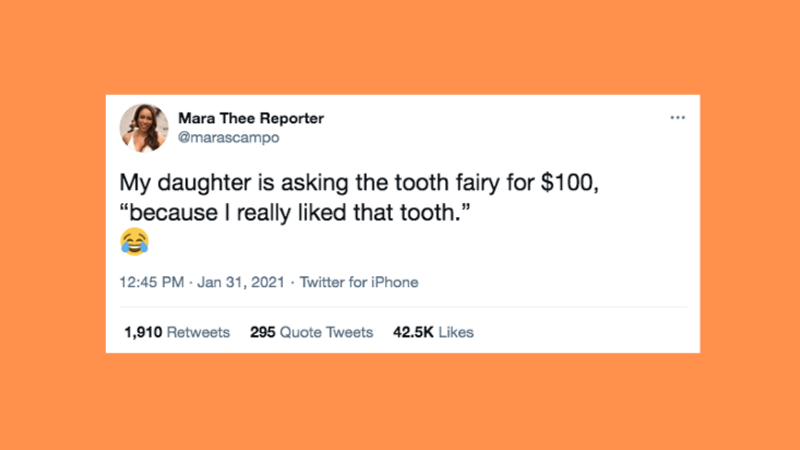Click the empty white area right of the emoji

click(400, 242)
